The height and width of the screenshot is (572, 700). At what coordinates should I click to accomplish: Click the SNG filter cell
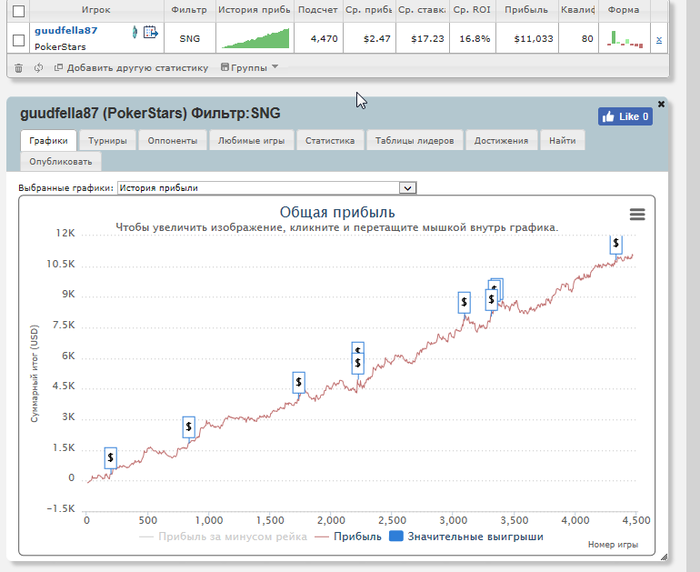click(x=190, y=39)
